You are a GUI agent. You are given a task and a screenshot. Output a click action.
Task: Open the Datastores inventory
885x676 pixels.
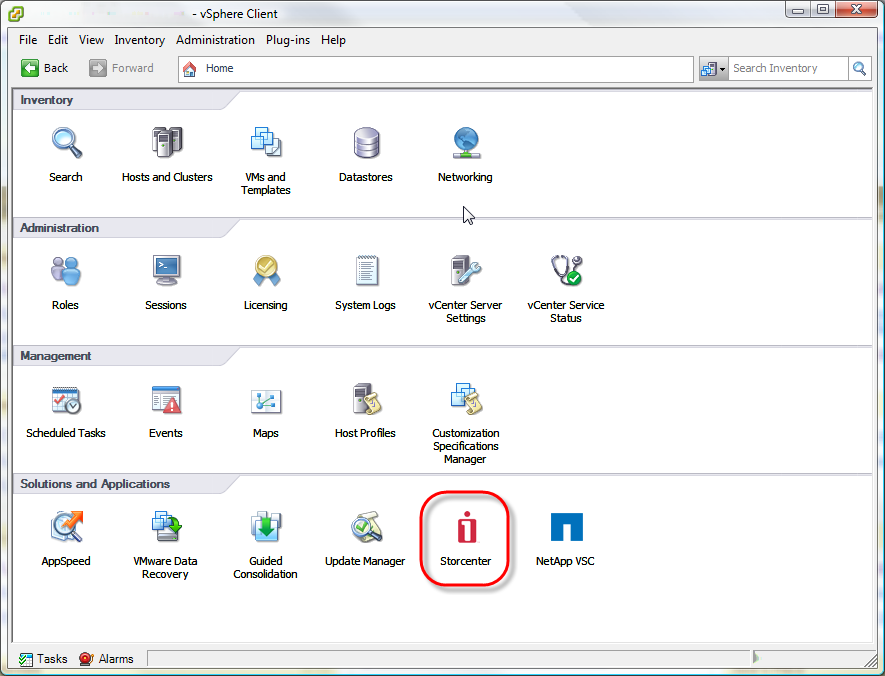coord(366,142)
